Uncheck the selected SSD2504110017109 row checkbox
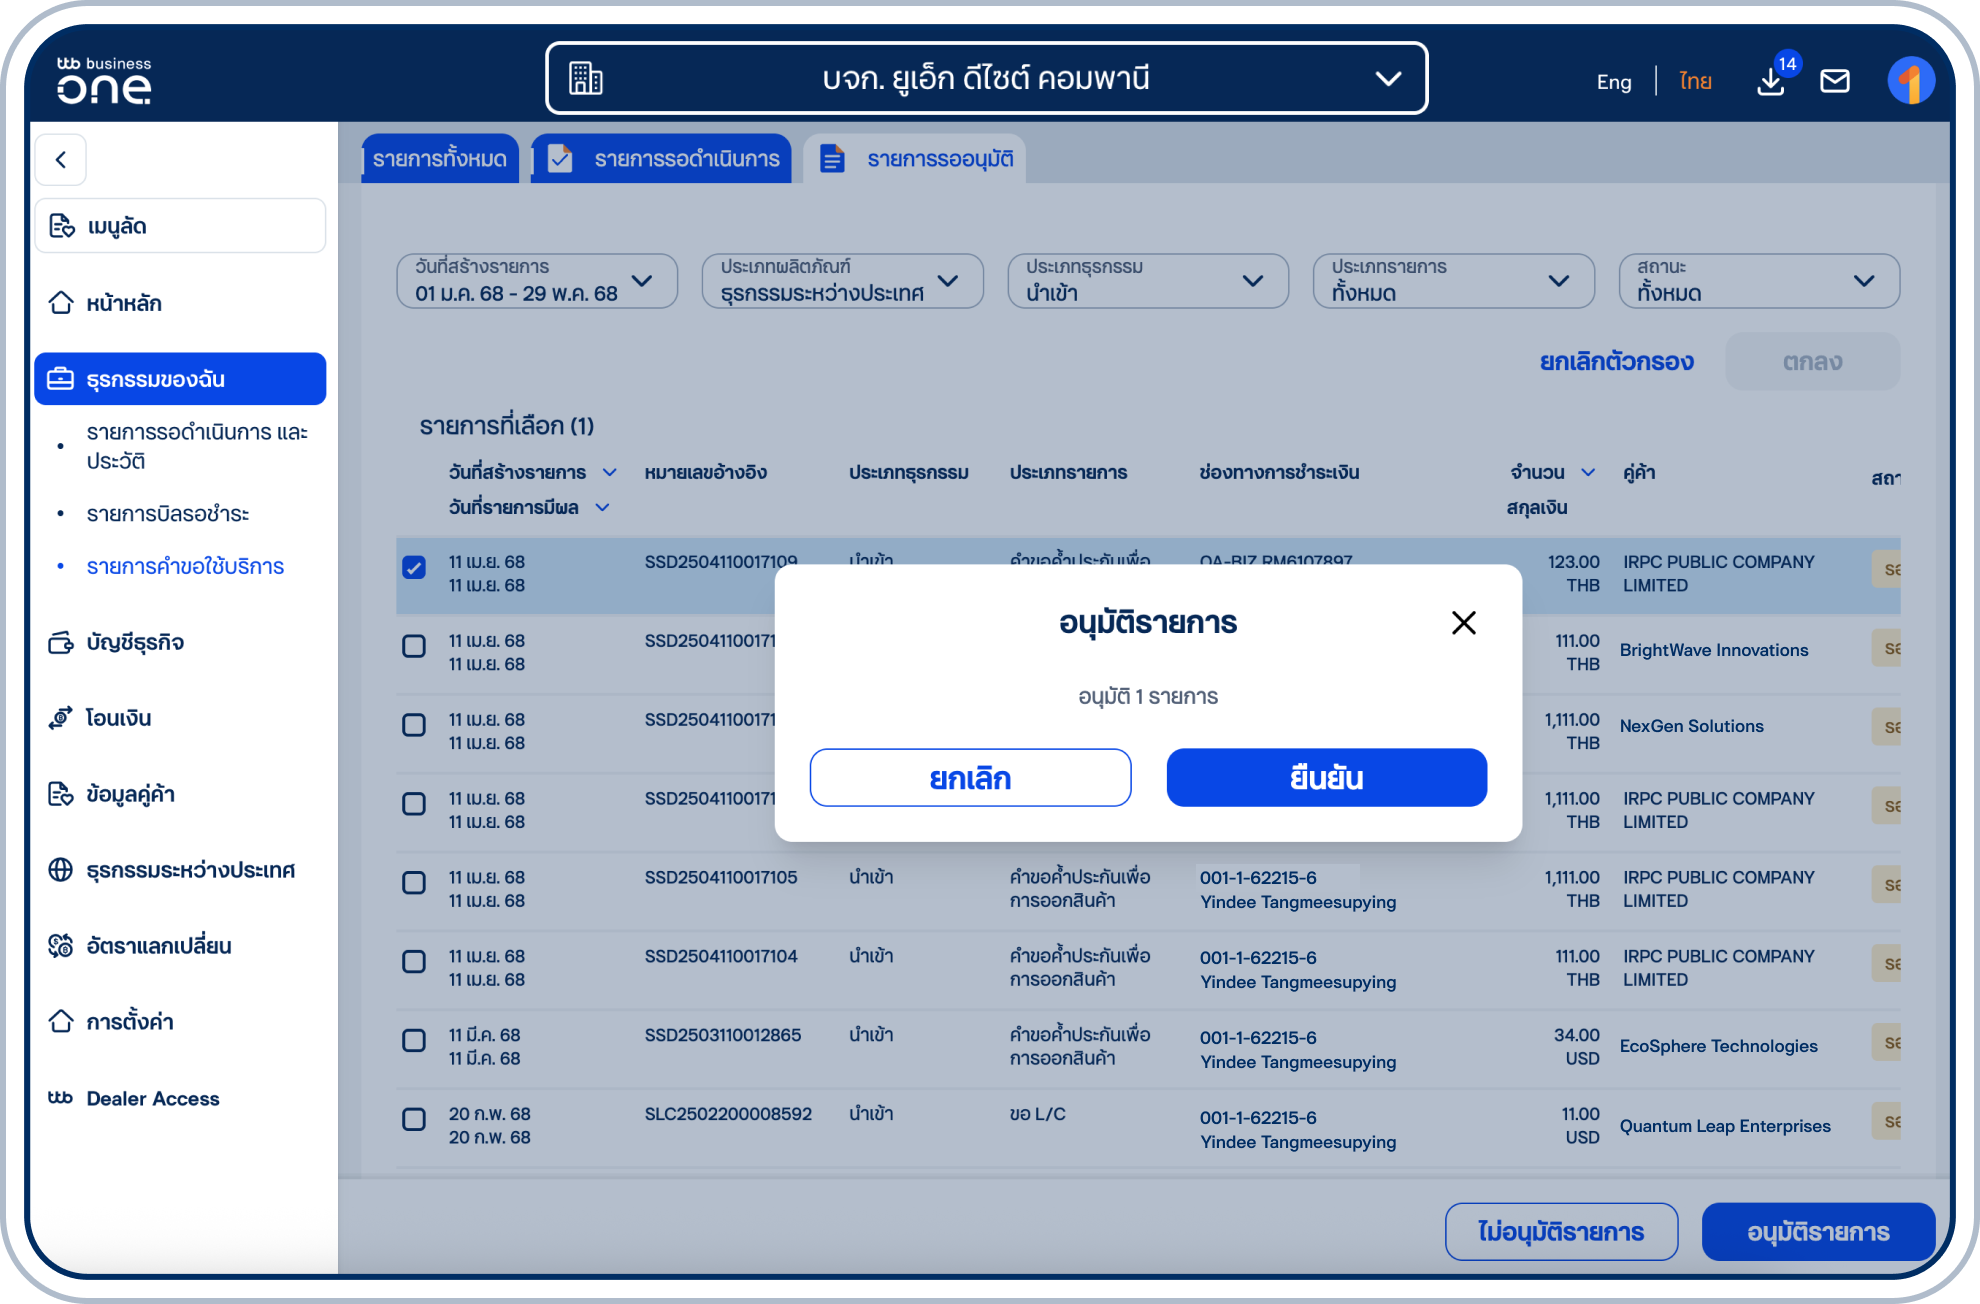 414,568
